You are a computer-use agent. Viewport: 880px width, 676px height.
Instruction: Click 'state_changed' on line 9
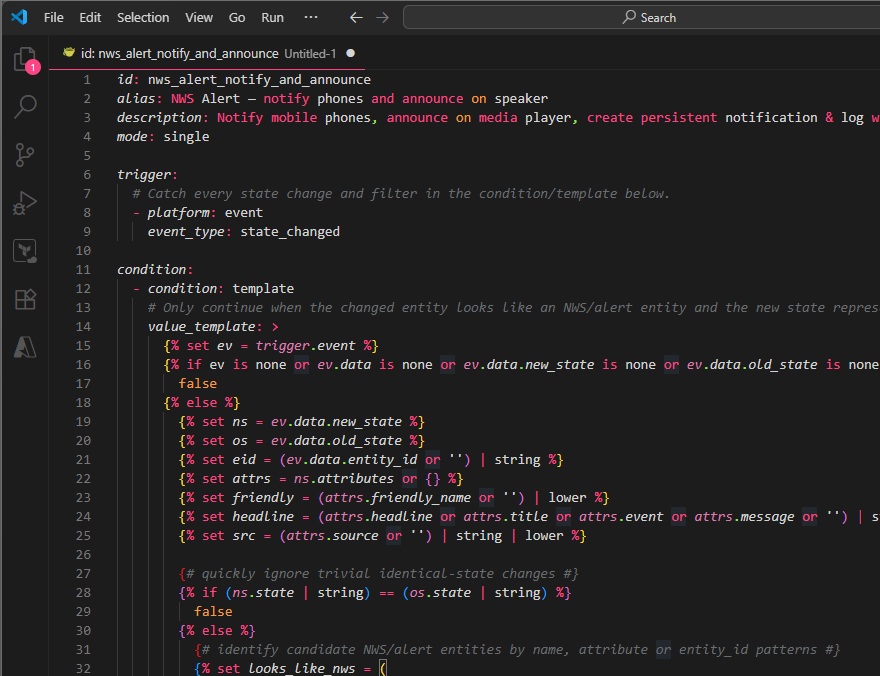point(290,232)
